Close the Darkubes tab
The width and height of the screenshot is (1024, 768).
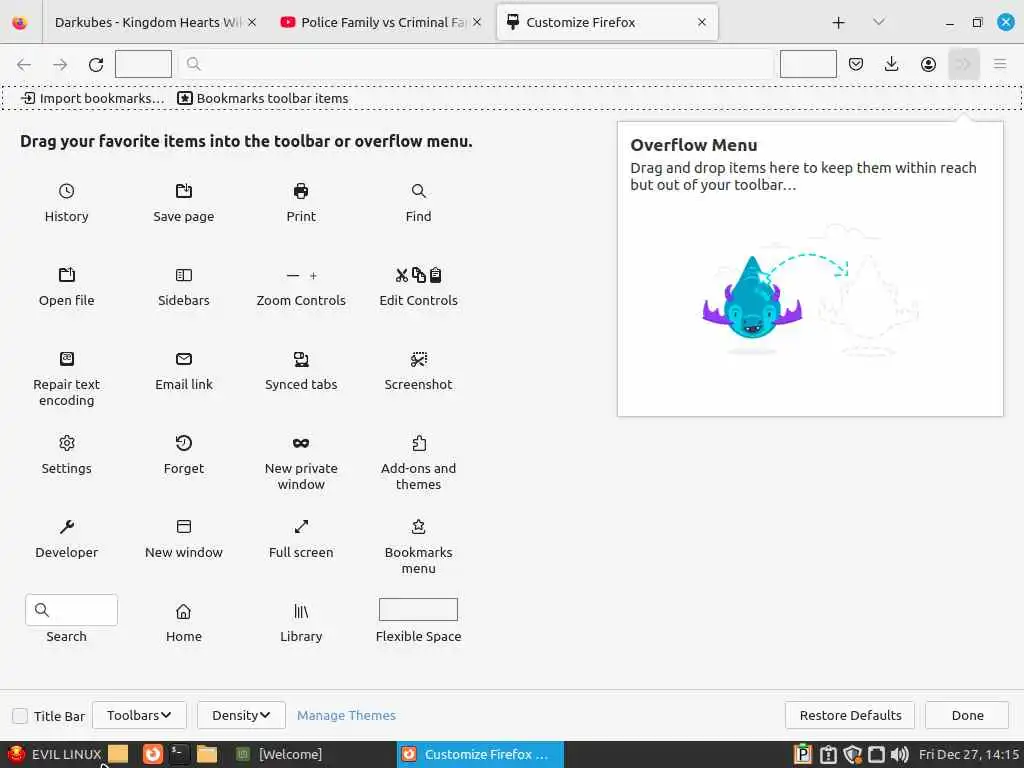coord(252,22)
